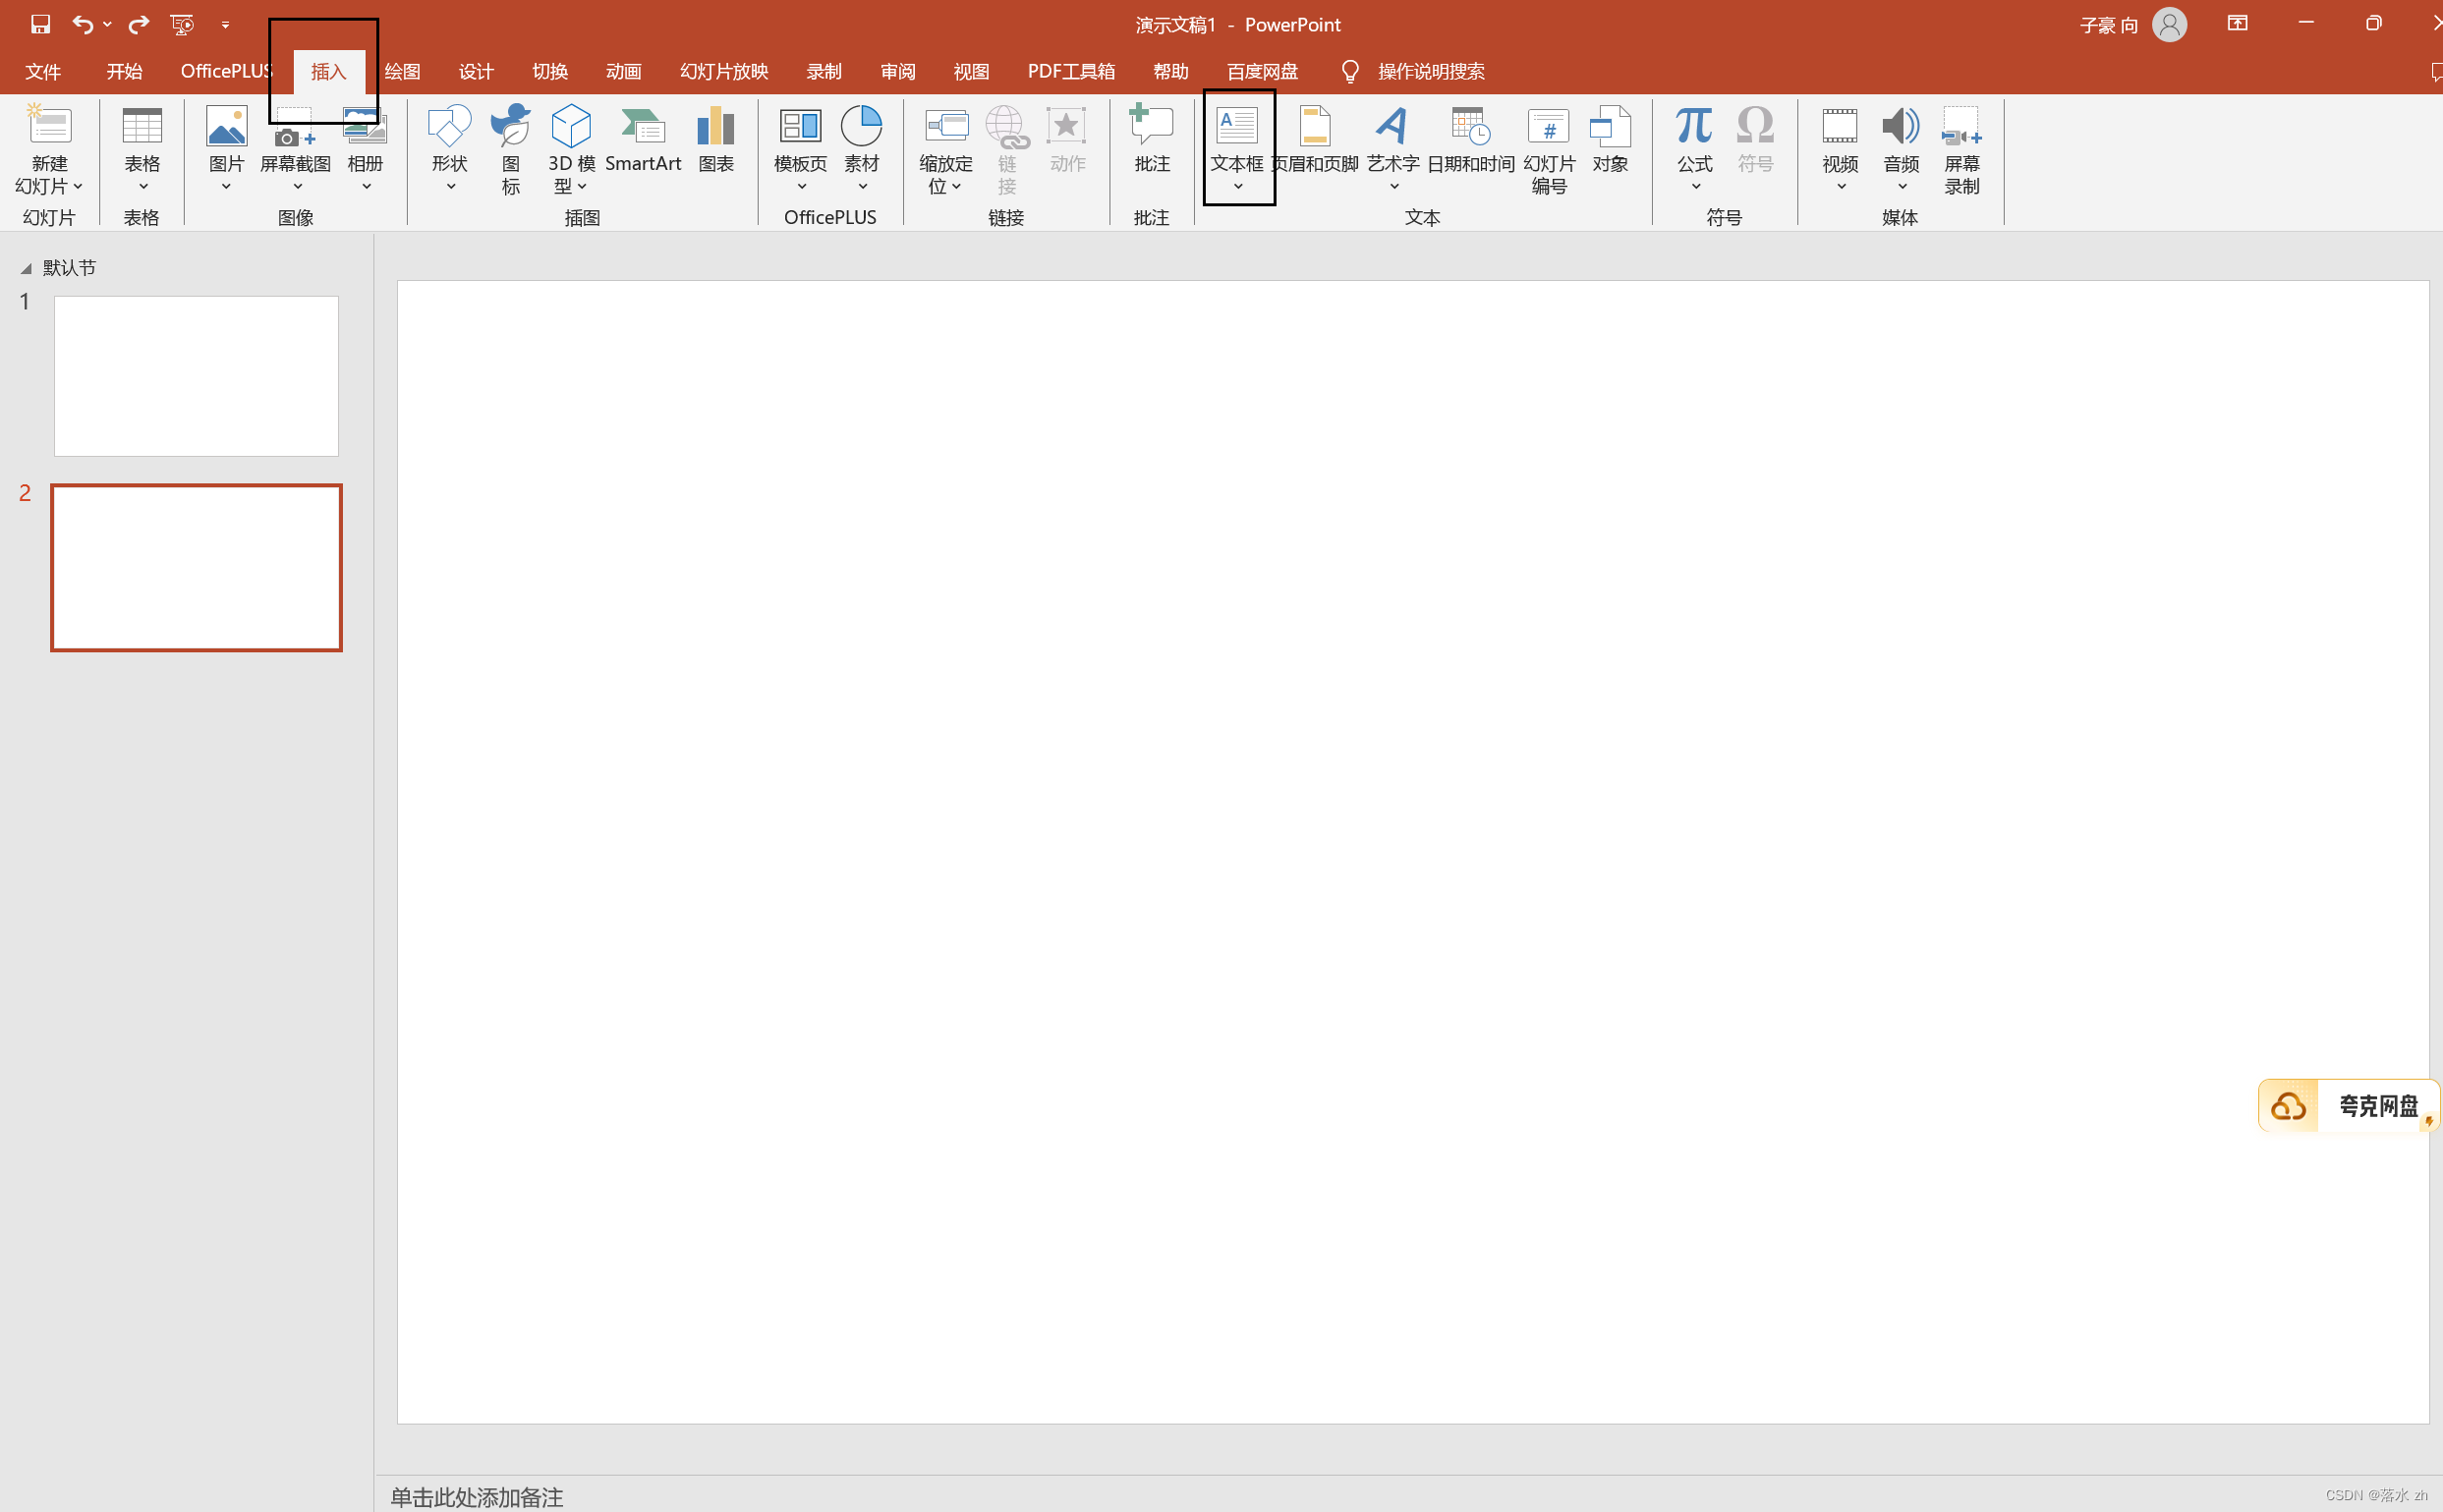Open the quick access toolbar customize arrow
The height and width of the screenshot is (1512, 2443).
pyautogui.click(x=225, y=24)
